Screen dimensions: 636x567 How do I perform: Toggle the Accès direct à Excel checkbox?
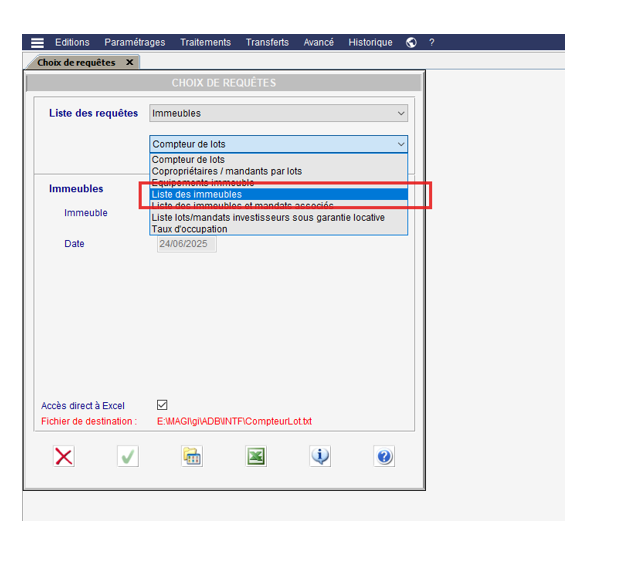click(162, 405)
